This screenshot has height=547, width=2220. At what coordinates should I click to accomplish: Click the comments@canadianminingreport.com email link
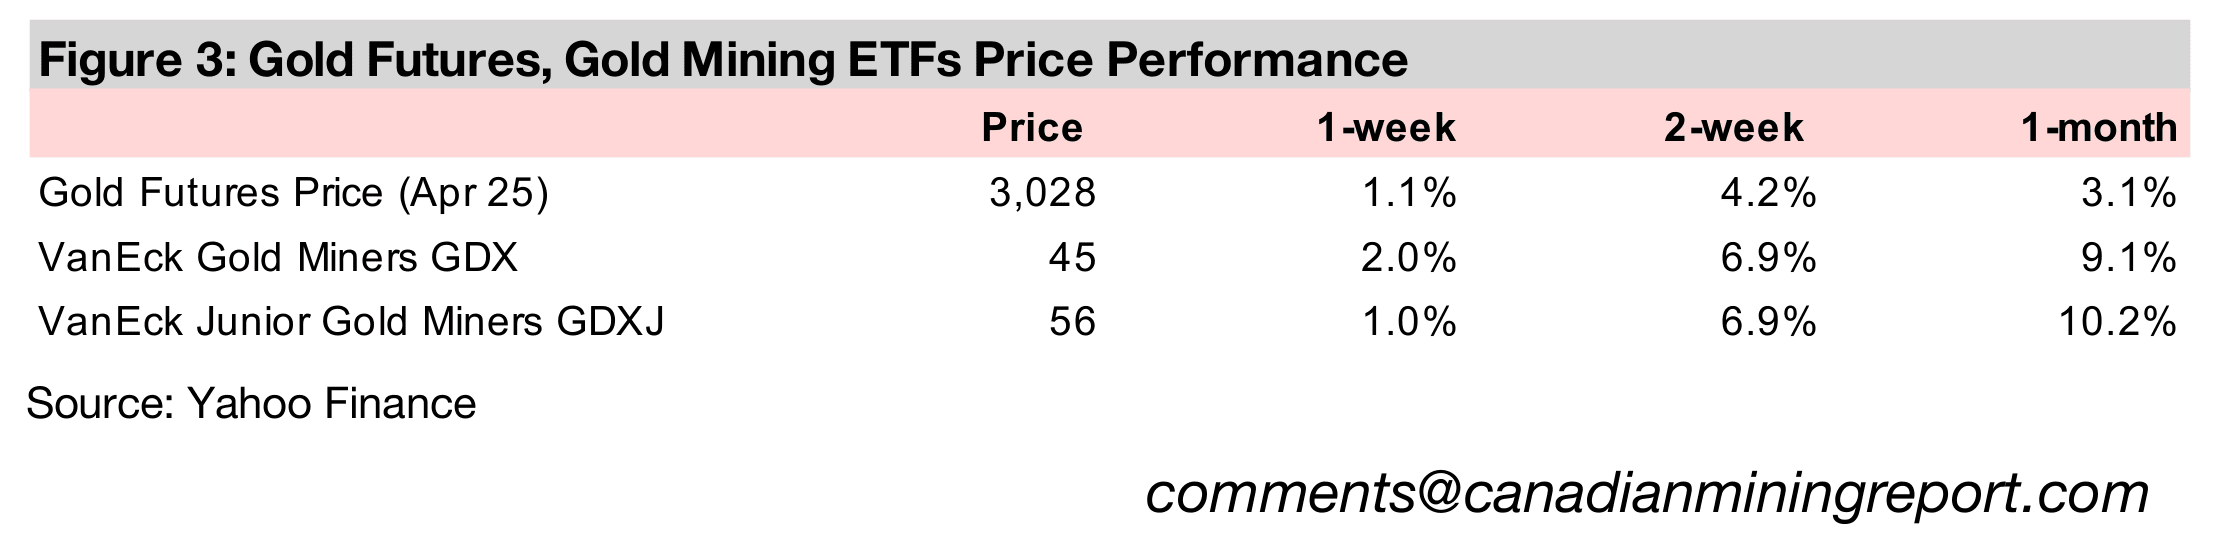click(x=1646, y=494)
